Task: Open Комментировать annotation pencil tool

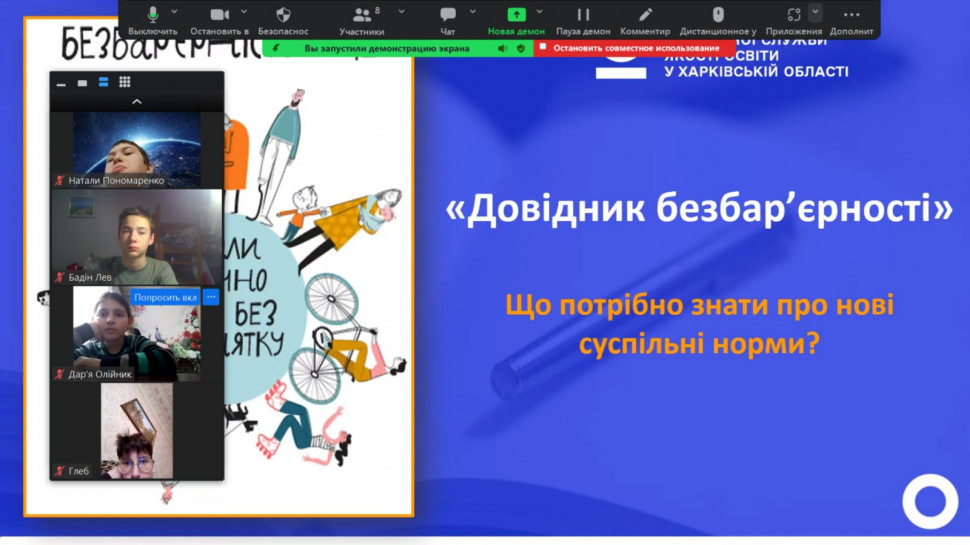Action: pyautogui.click(x=645, y=20)
